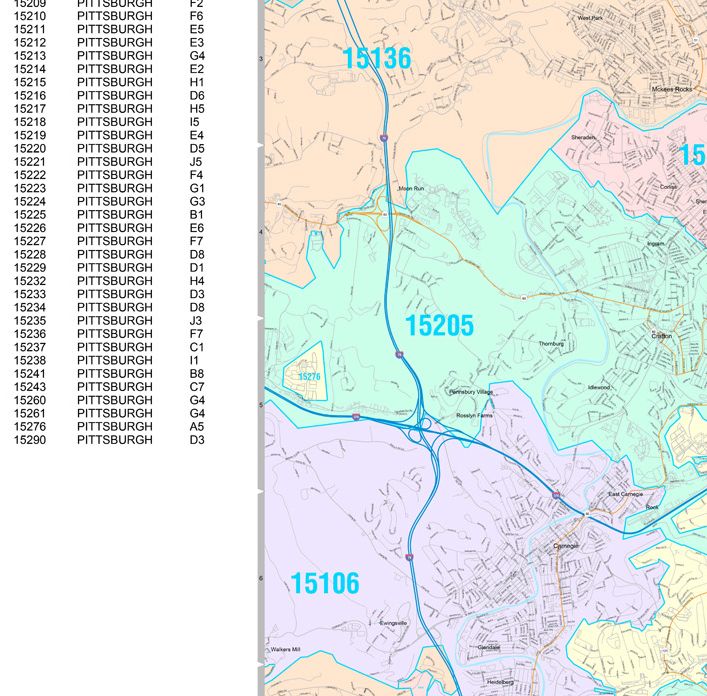The width and height of the screenshot is (707, 696).
Task: Click the Crafton town label
Action: [x=661, y=336]
